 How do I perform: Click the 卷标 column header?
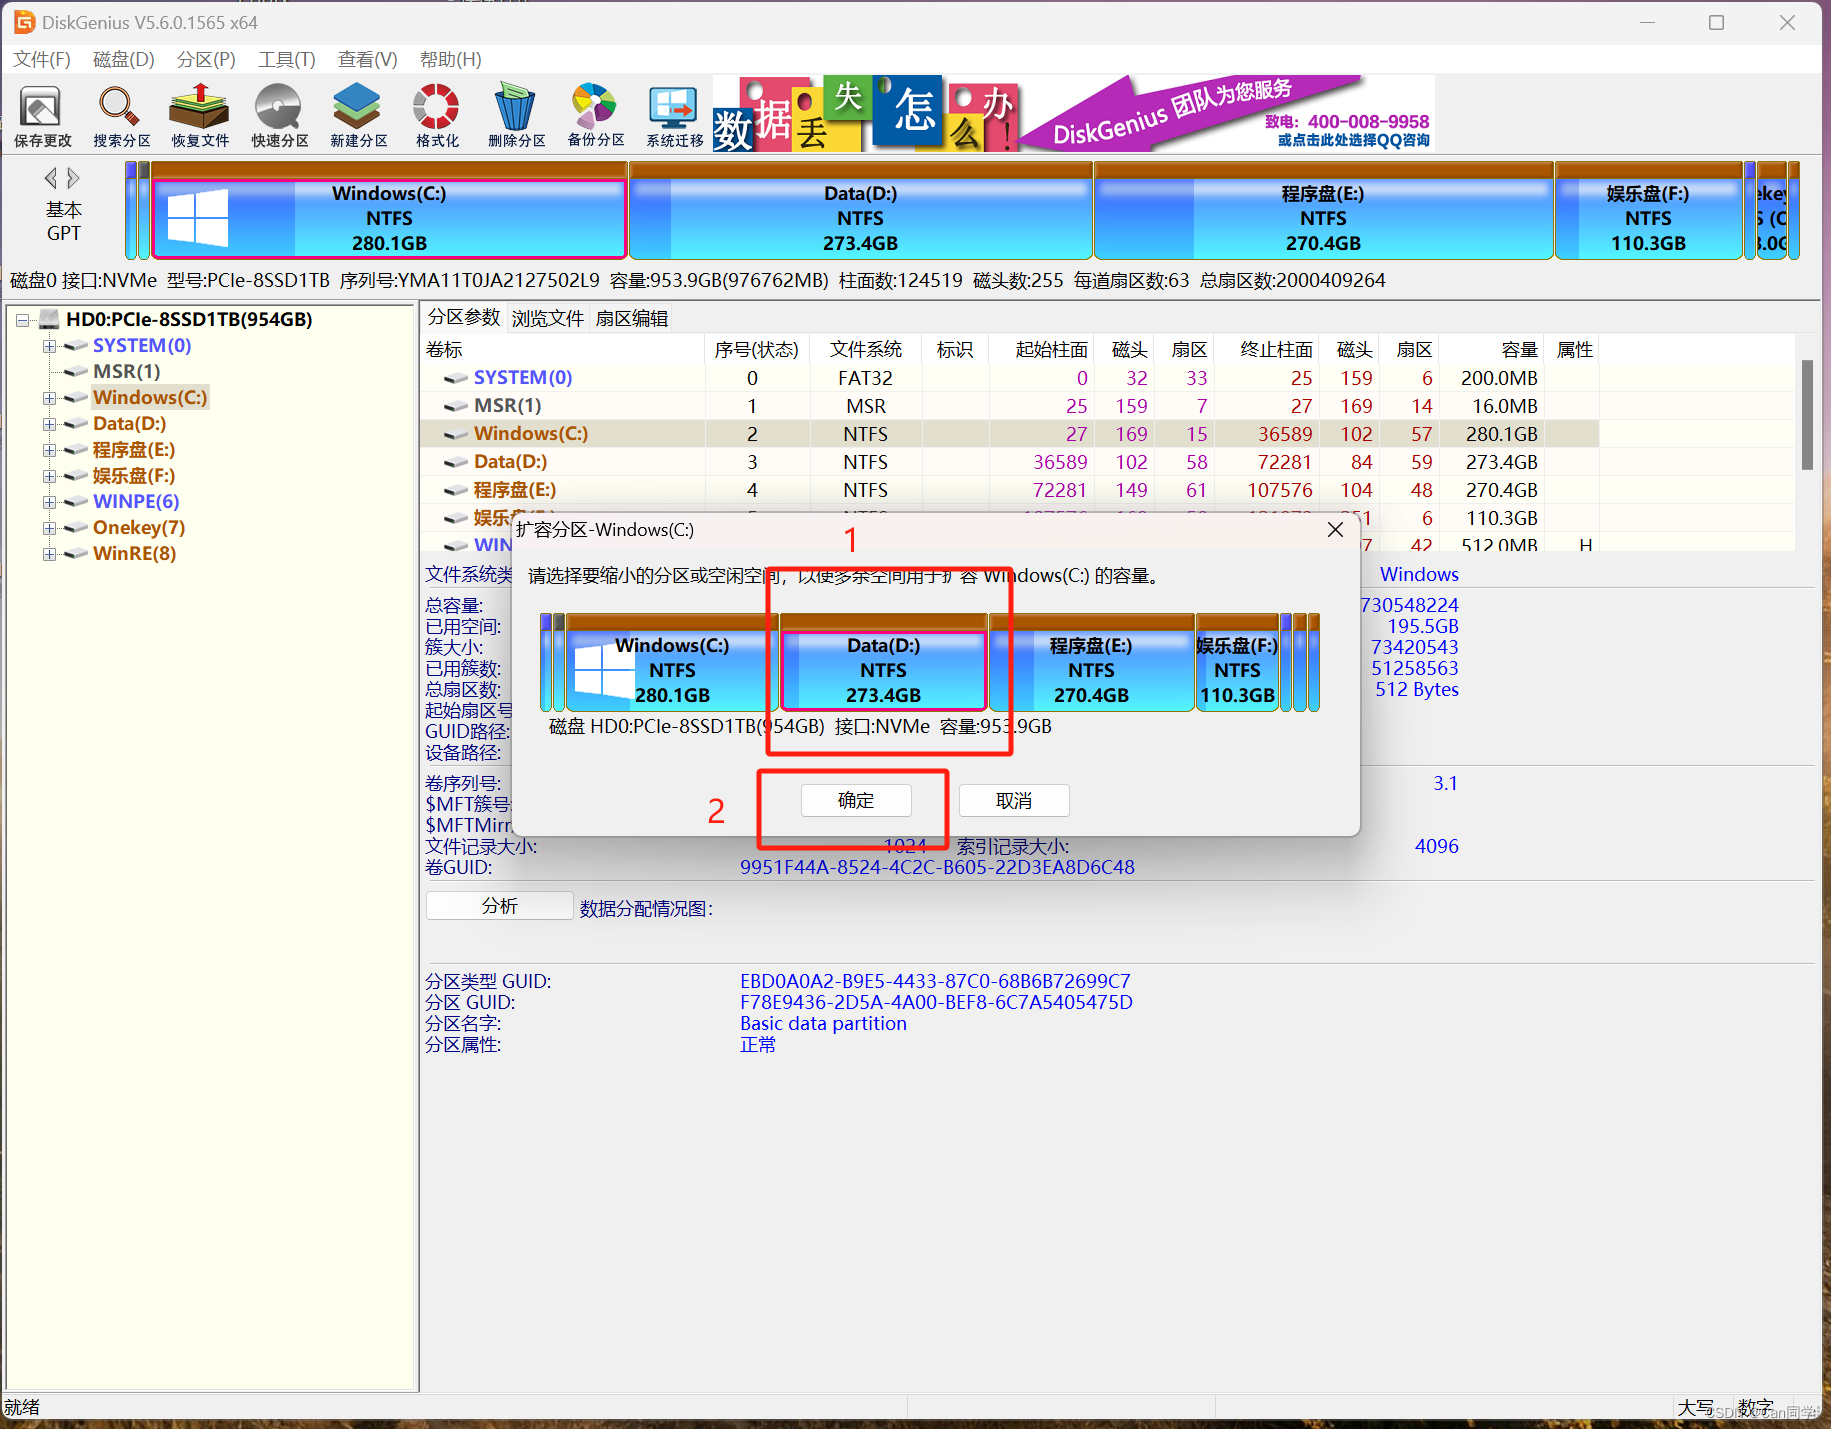coord(564,349)
